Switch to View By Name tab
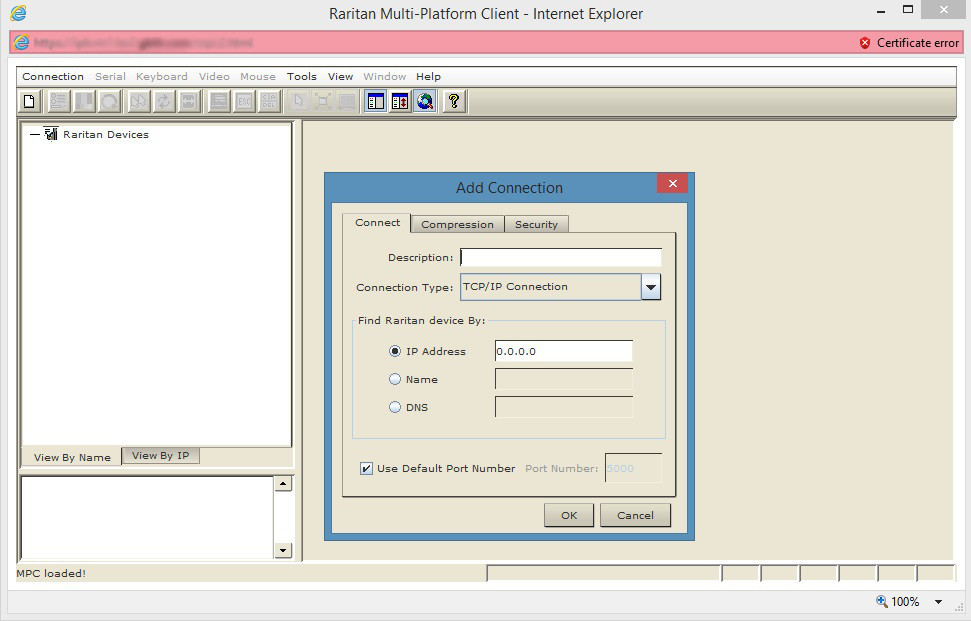971x621 pixels. click(x=72, y=457)
